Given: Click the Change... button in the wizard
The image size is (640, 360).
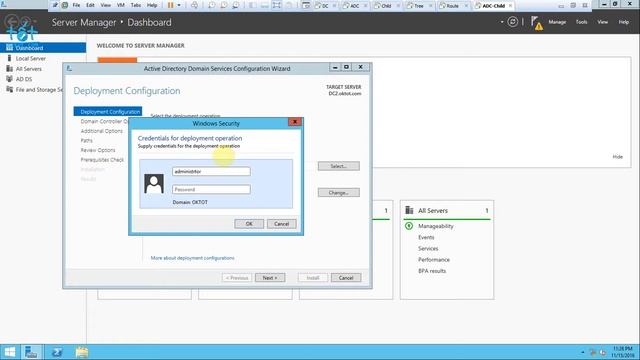Looking at the screenshot, I should point(338,193).
